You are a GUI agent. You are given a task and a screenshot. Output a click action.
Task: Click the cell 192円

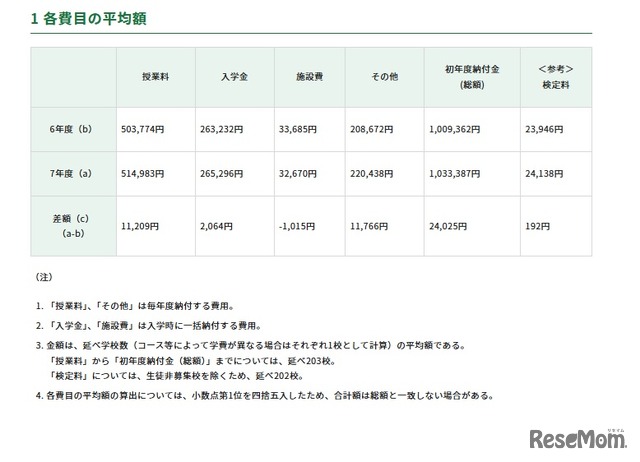pyautogui.click(x=556, y=226)
